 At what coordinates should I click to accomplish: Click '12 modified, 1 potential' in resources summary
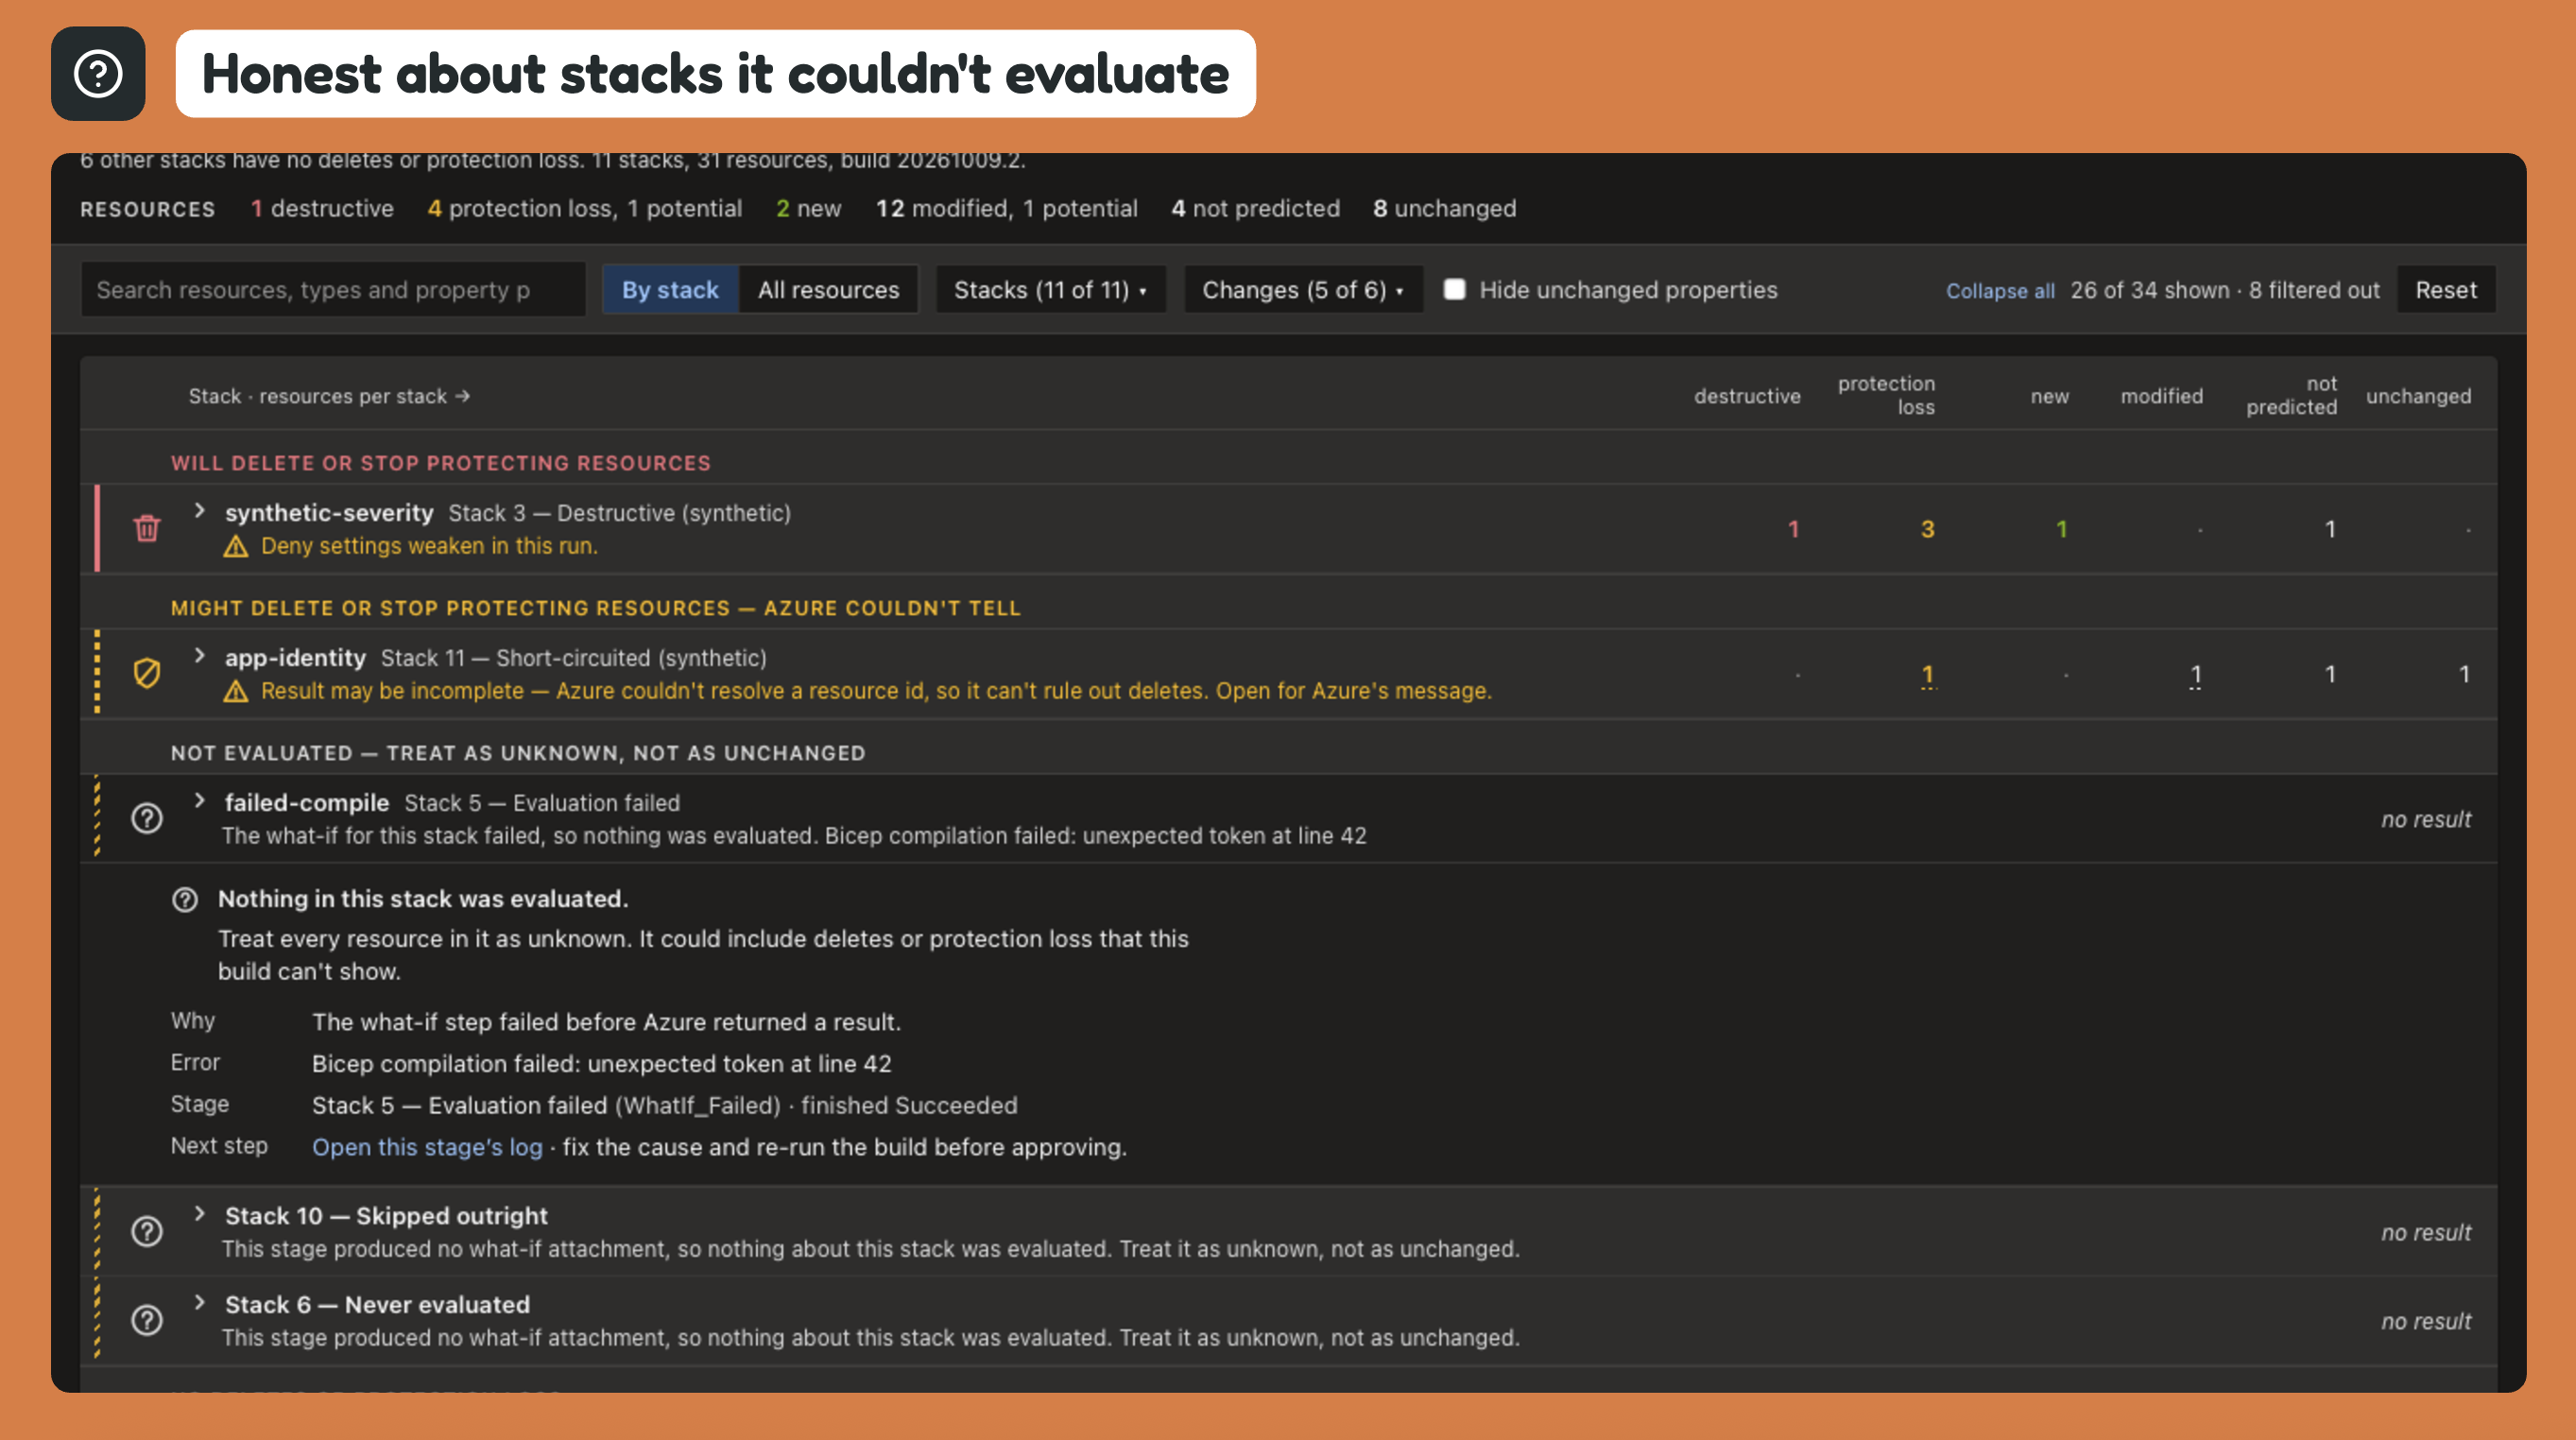tap(1007, 208)
